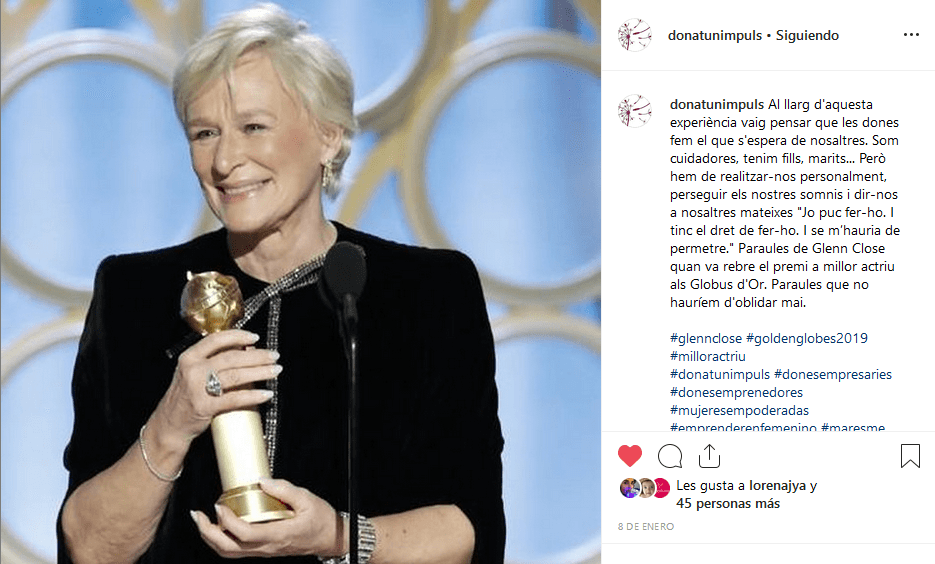Open the #goldenglobes2019 hashtag
The height and width of the screenshot is (564, 935).
click(x=807, y=338)
